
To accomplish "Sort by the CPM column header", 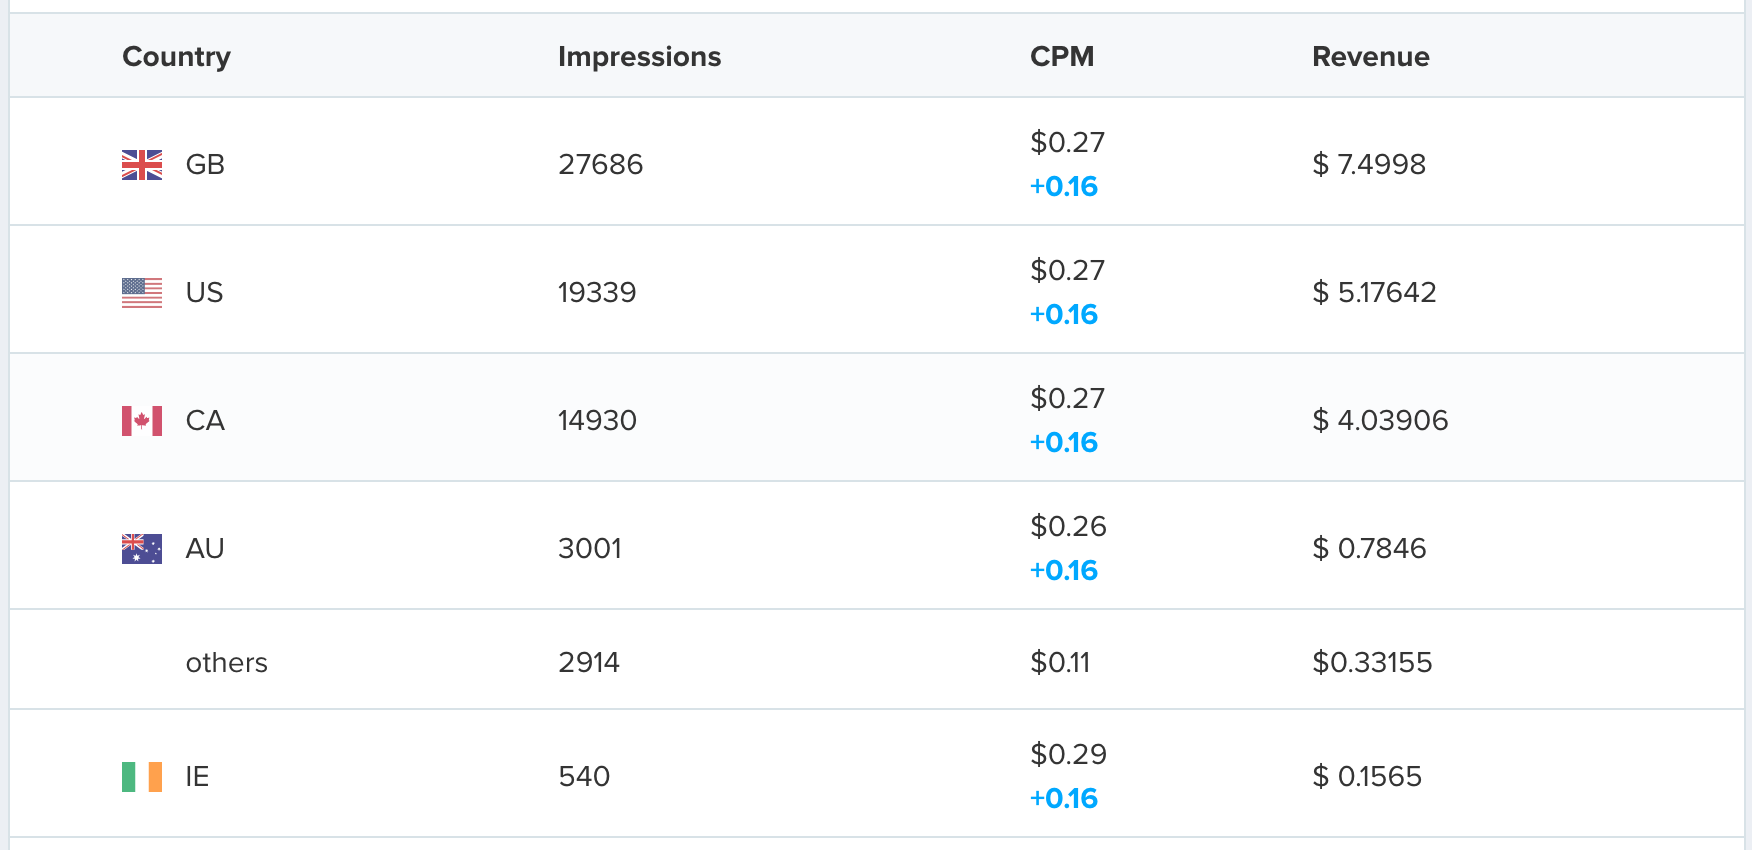I will pos(1061,57).
